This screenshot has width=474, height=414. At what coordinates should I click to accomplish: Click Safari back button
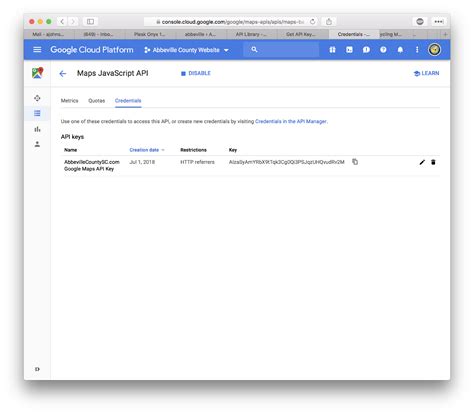(x=62, y=22)
